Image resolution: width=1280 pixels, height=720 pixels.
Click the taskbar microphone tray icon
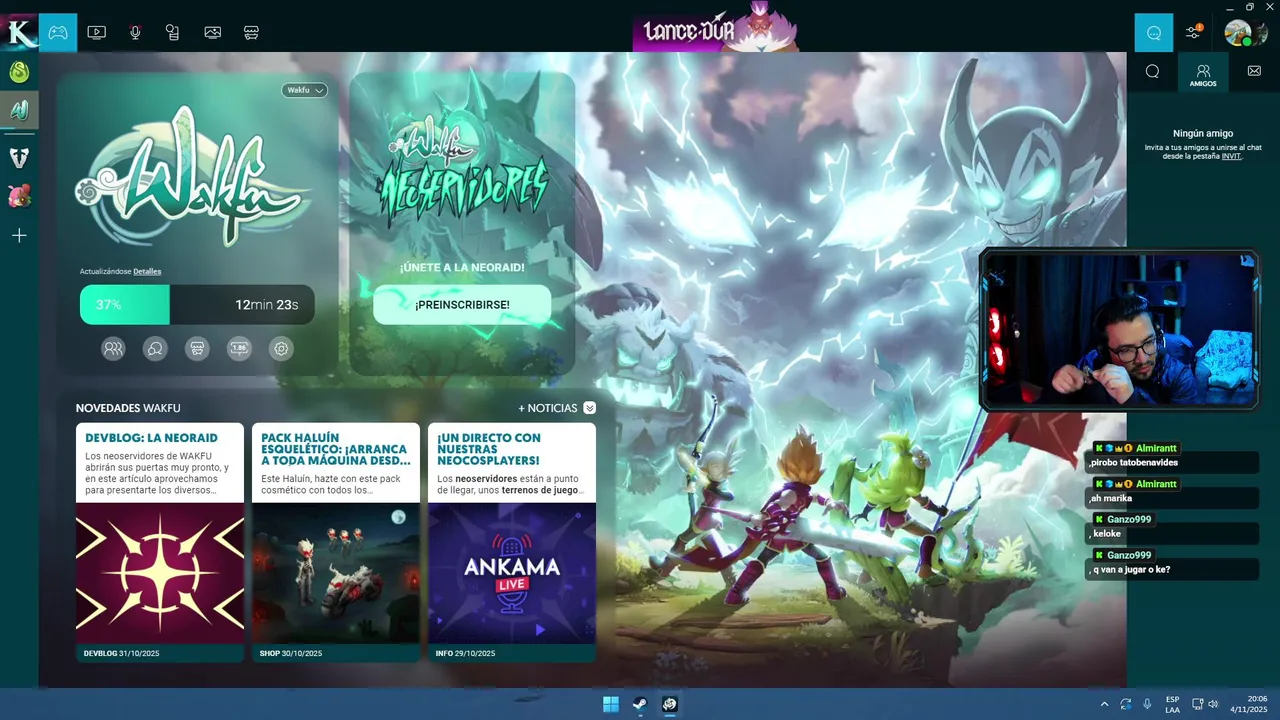tap(1147, 704)
